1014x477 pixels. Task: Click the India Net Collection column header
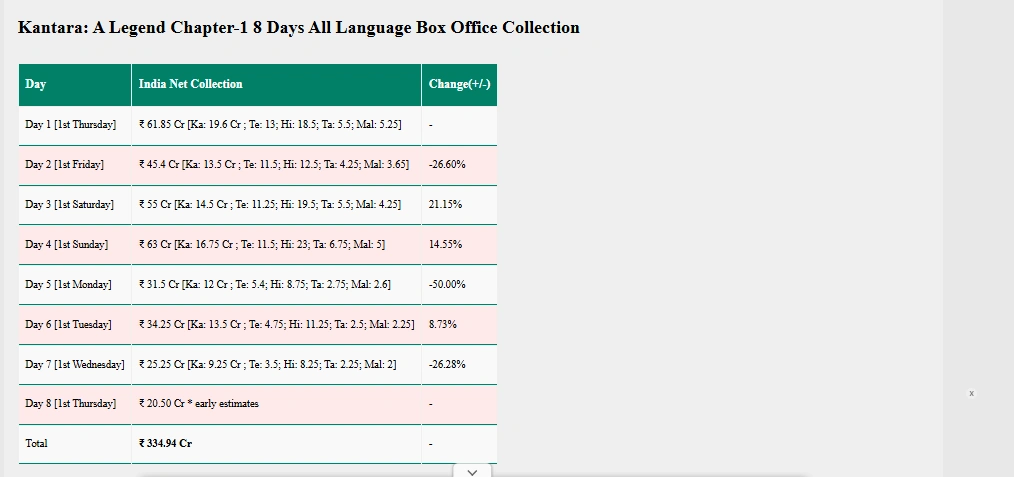click(x=191, y=84)
